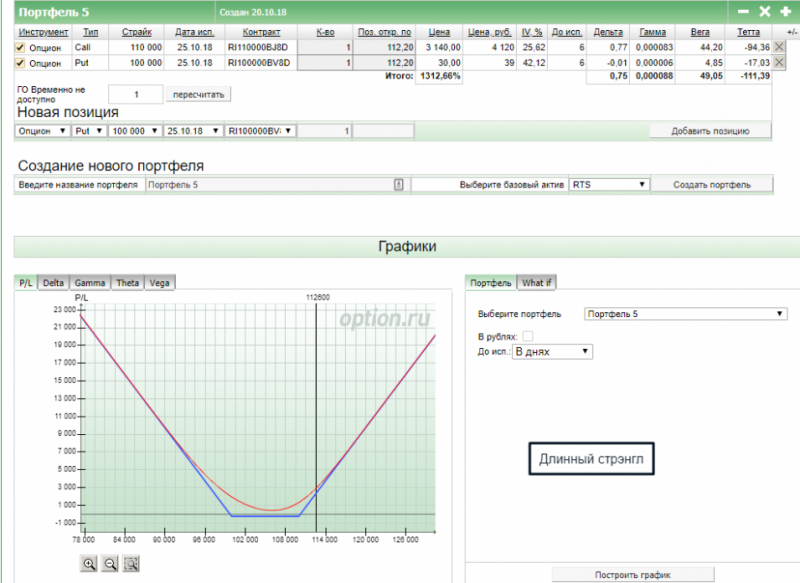Open the 'Выберите портфель' dropdown
Viewport: 800px width, 583px height.
[685, 314]
